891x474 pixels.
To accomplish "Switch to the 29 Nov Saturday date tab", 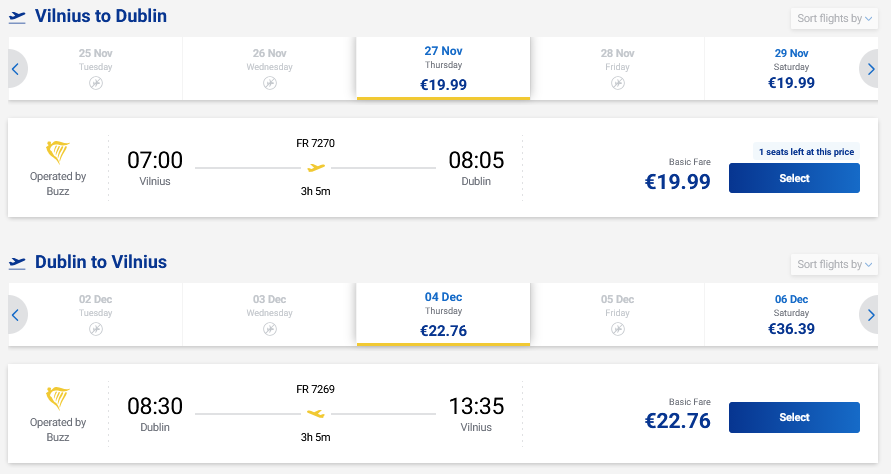I will (791, 68).
